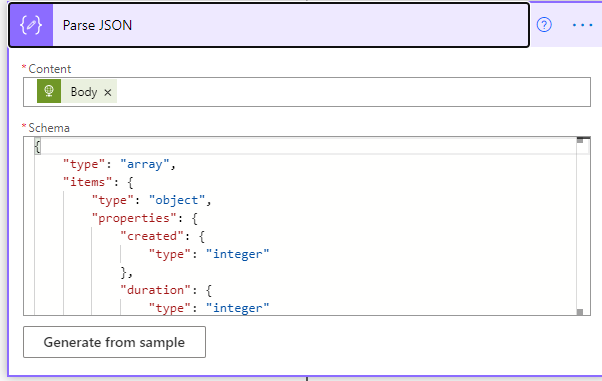Image resolution: width=602 pixels, height=381 pixels.
Task: Remove the Body token with its X
Action: (108, 92)
